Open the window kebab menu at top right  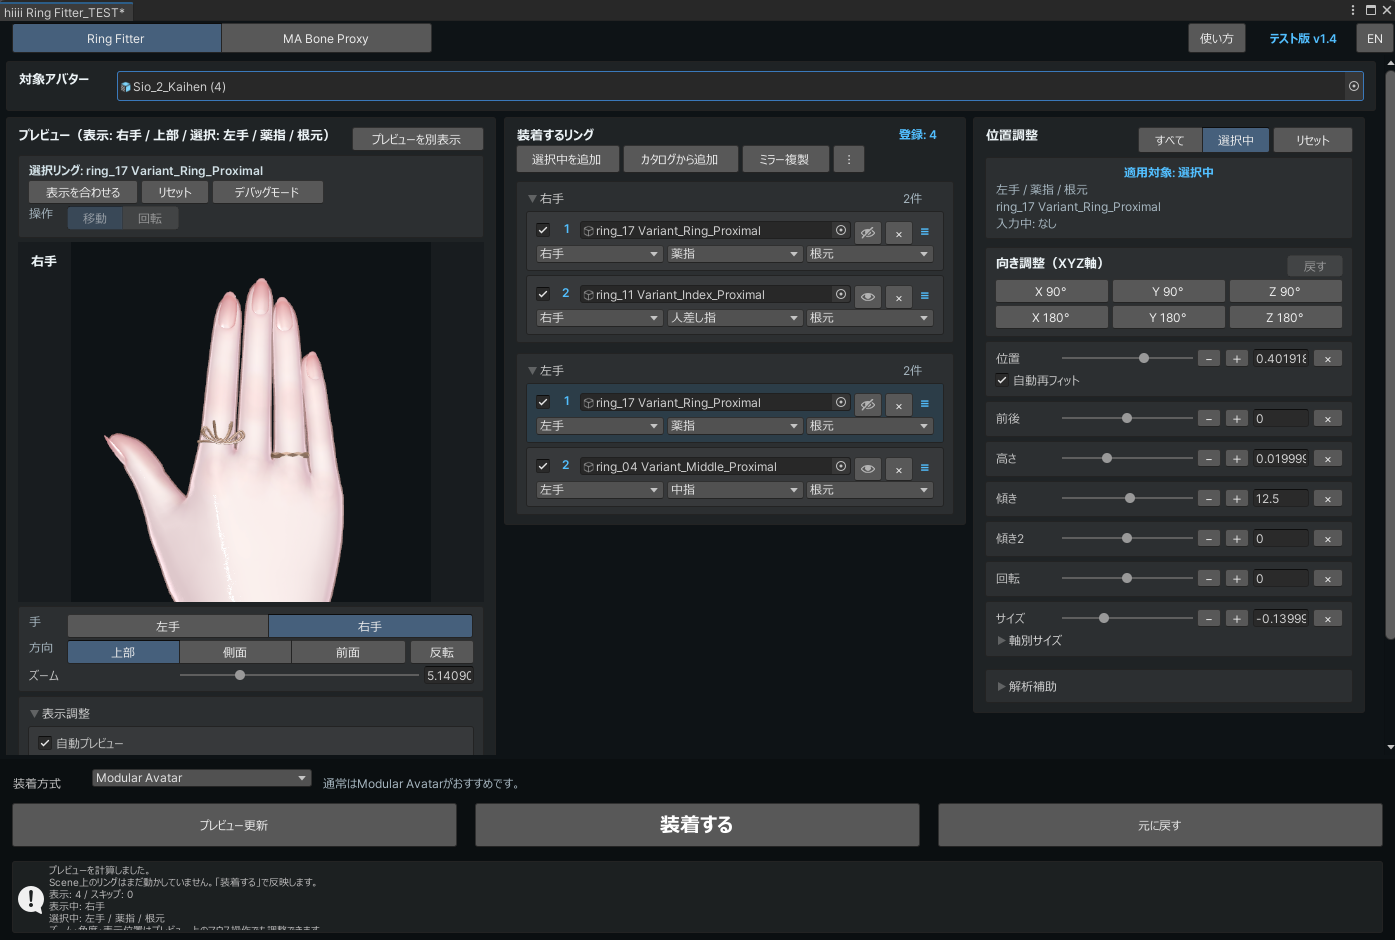click(x=1353, y=9)
